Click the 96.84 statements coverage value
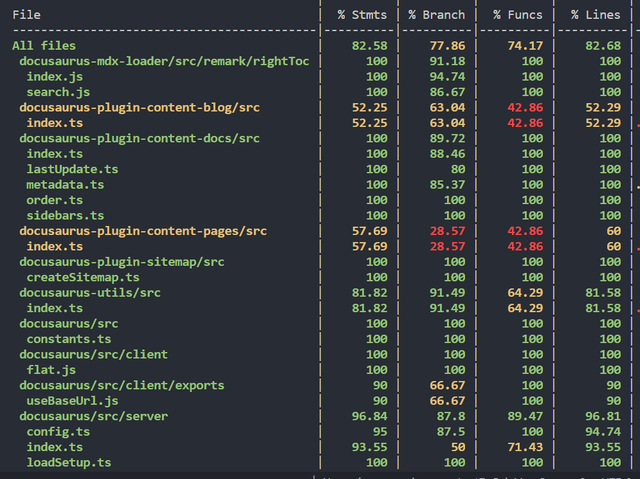The width and height of the screenshot is (640, 479). (370, 417)
